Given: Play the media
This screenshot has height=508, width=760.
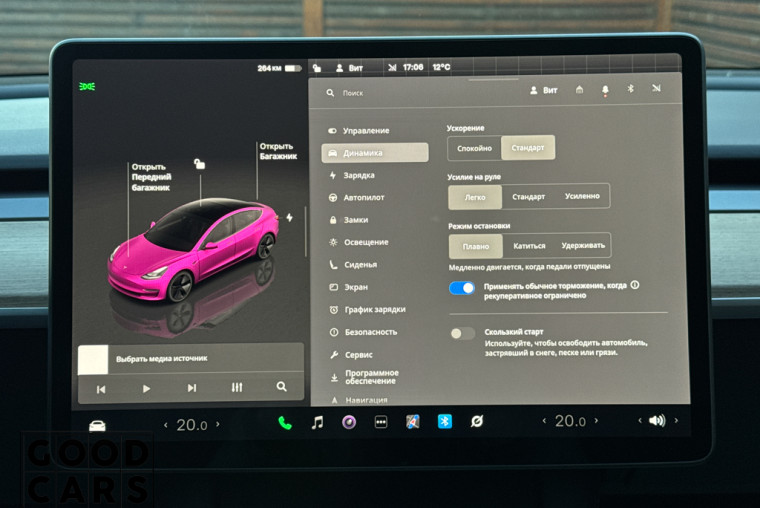Looking at the screenshot, I should coord(146,388).
